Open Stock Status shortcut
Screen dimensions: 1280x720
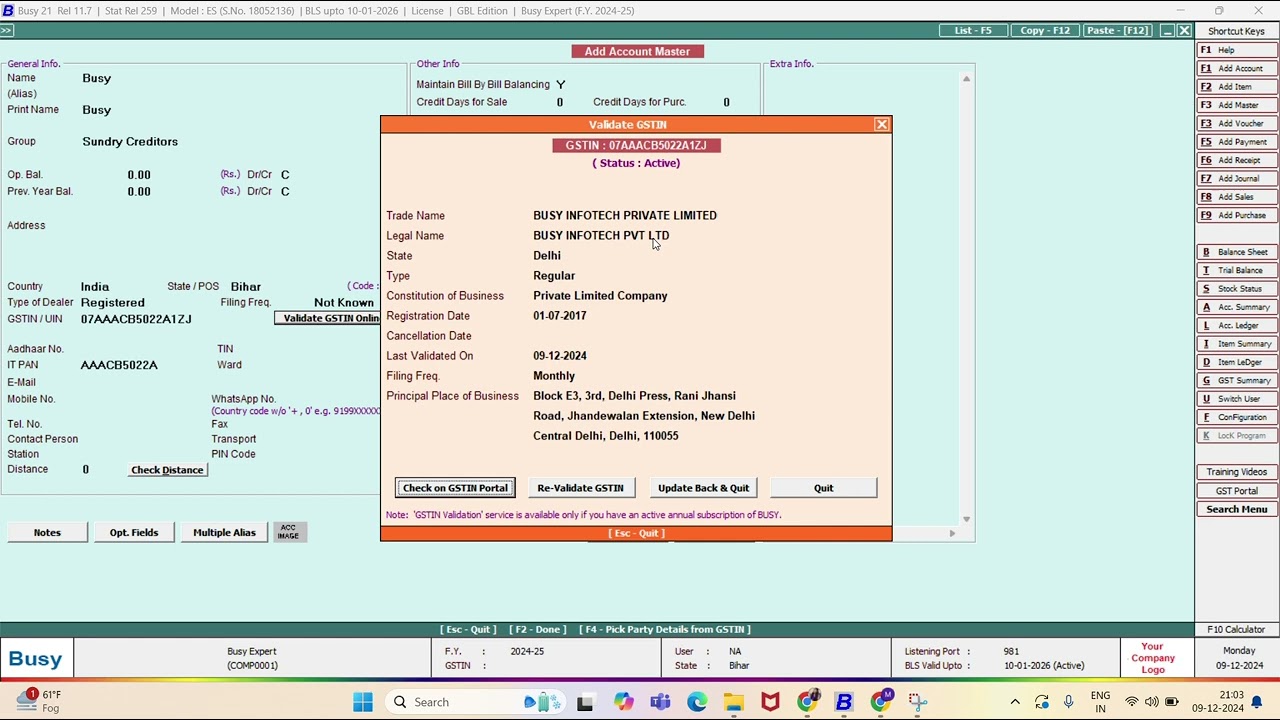pos(1236,289)
